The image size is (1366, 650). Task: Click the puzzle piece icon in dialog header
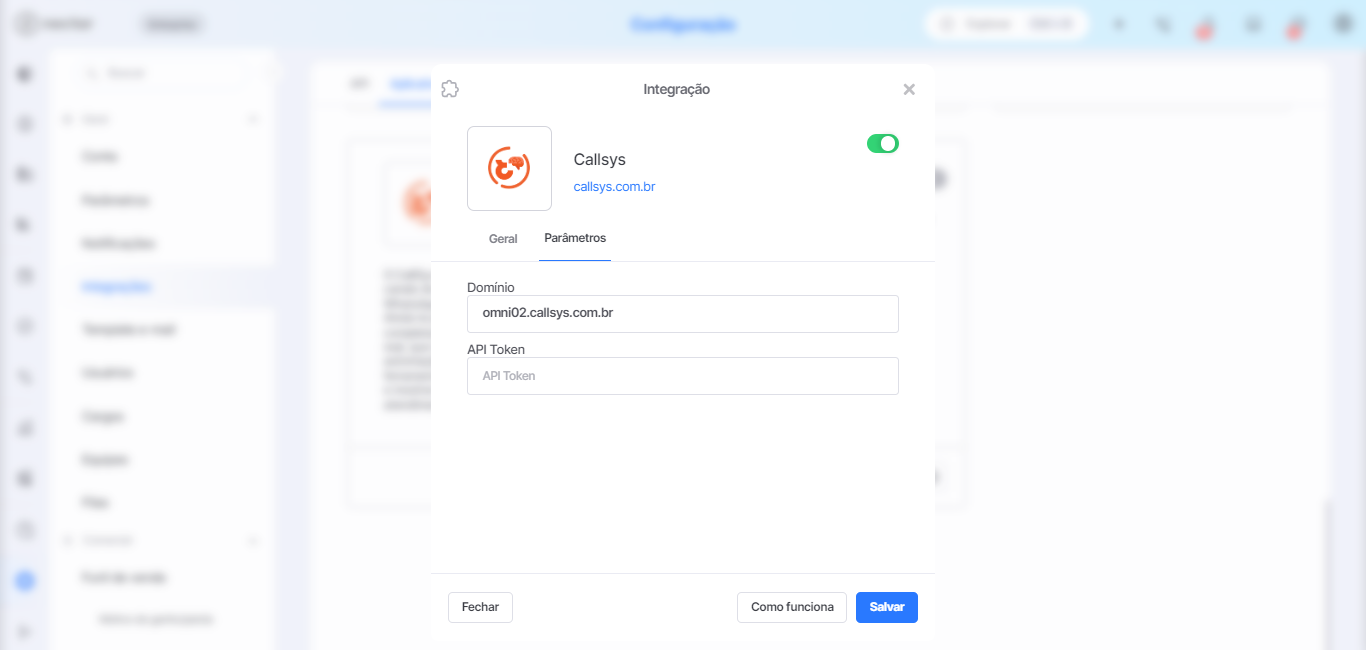450,89
